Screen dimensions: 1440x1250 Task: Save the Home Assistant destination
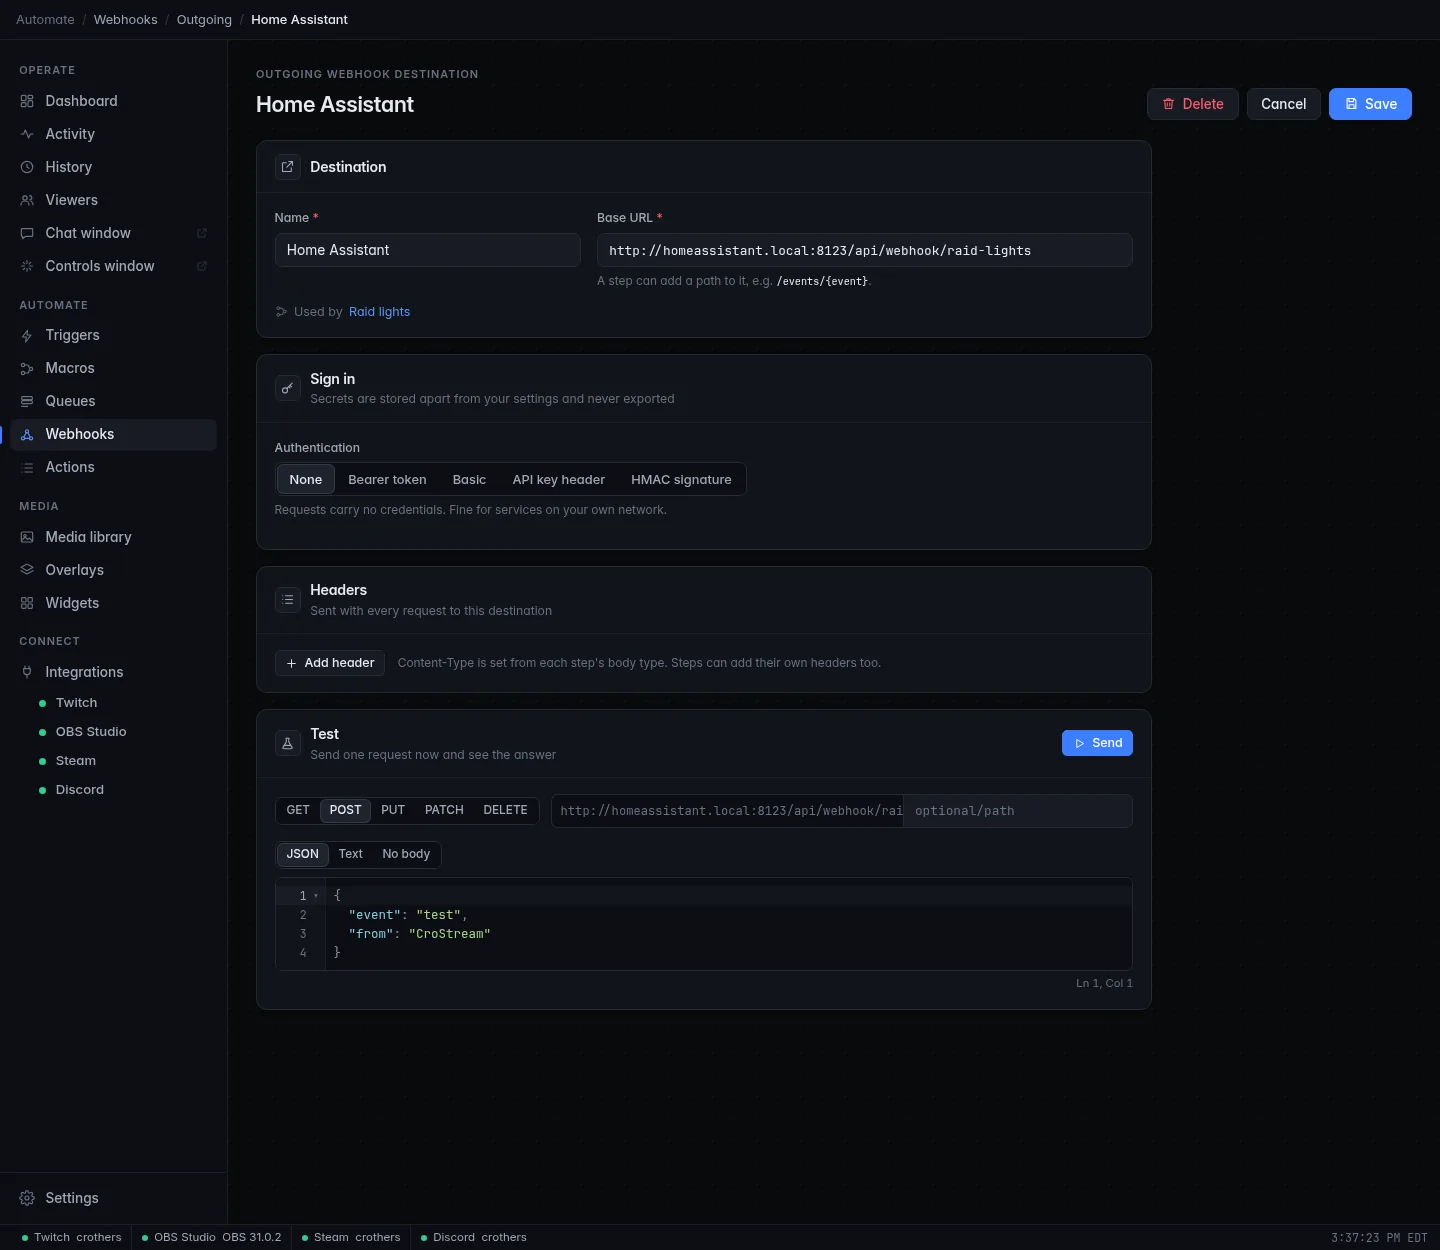pos(1370,104)
